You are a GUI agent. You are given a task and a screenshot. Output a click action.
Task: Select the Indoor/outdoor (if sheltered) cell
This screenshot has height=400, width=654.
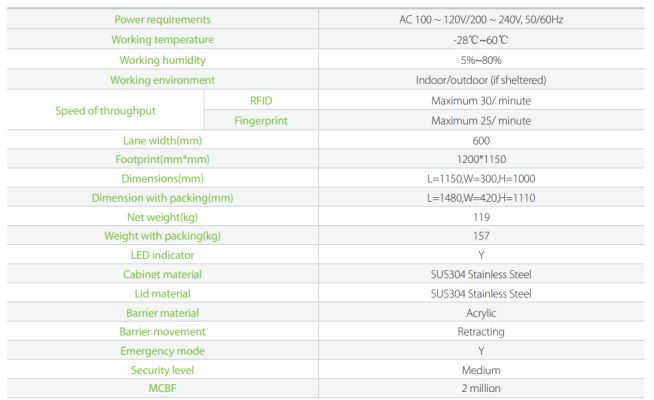pos(481,80)
